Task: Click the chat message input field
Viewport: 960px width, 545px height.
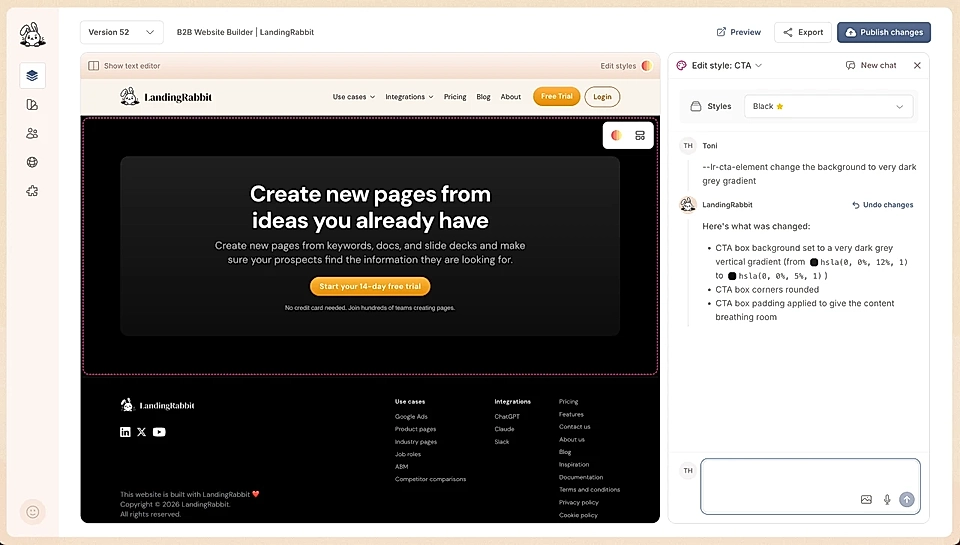Action: point(811,486)
